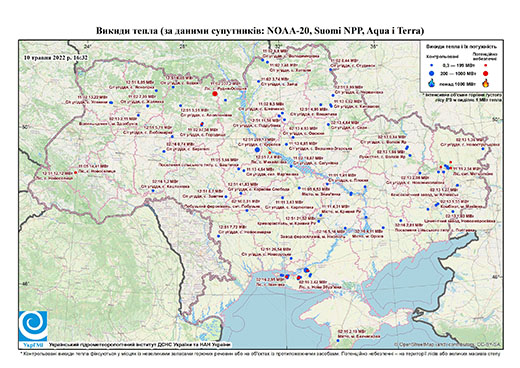Viewport: 520px width, 368px height.
Task: Click the large blue legend circle
Action: click(x=432, y=73)
